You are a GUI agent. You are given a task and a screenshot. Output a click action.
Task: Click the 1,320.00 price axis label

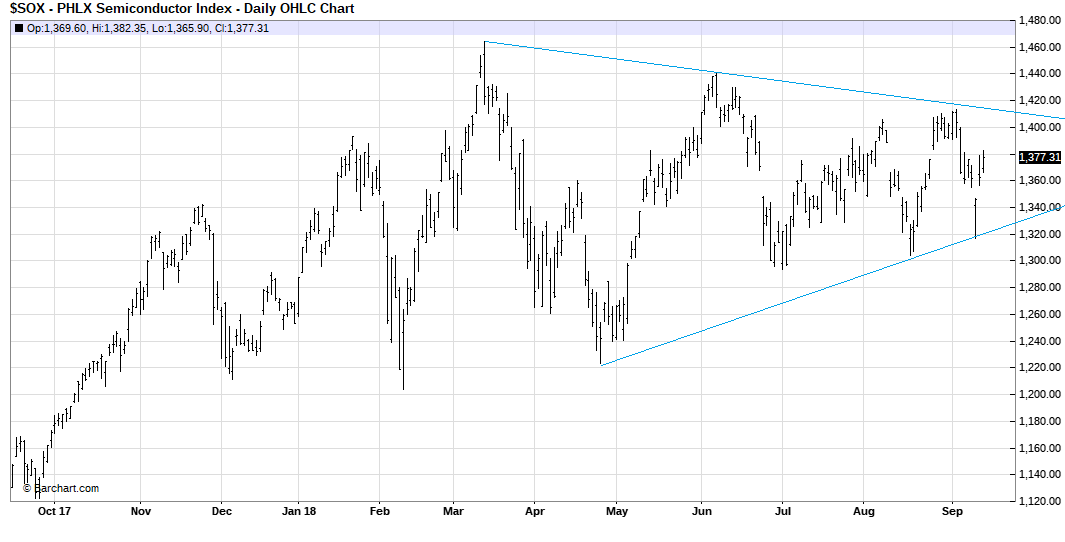1040,234
